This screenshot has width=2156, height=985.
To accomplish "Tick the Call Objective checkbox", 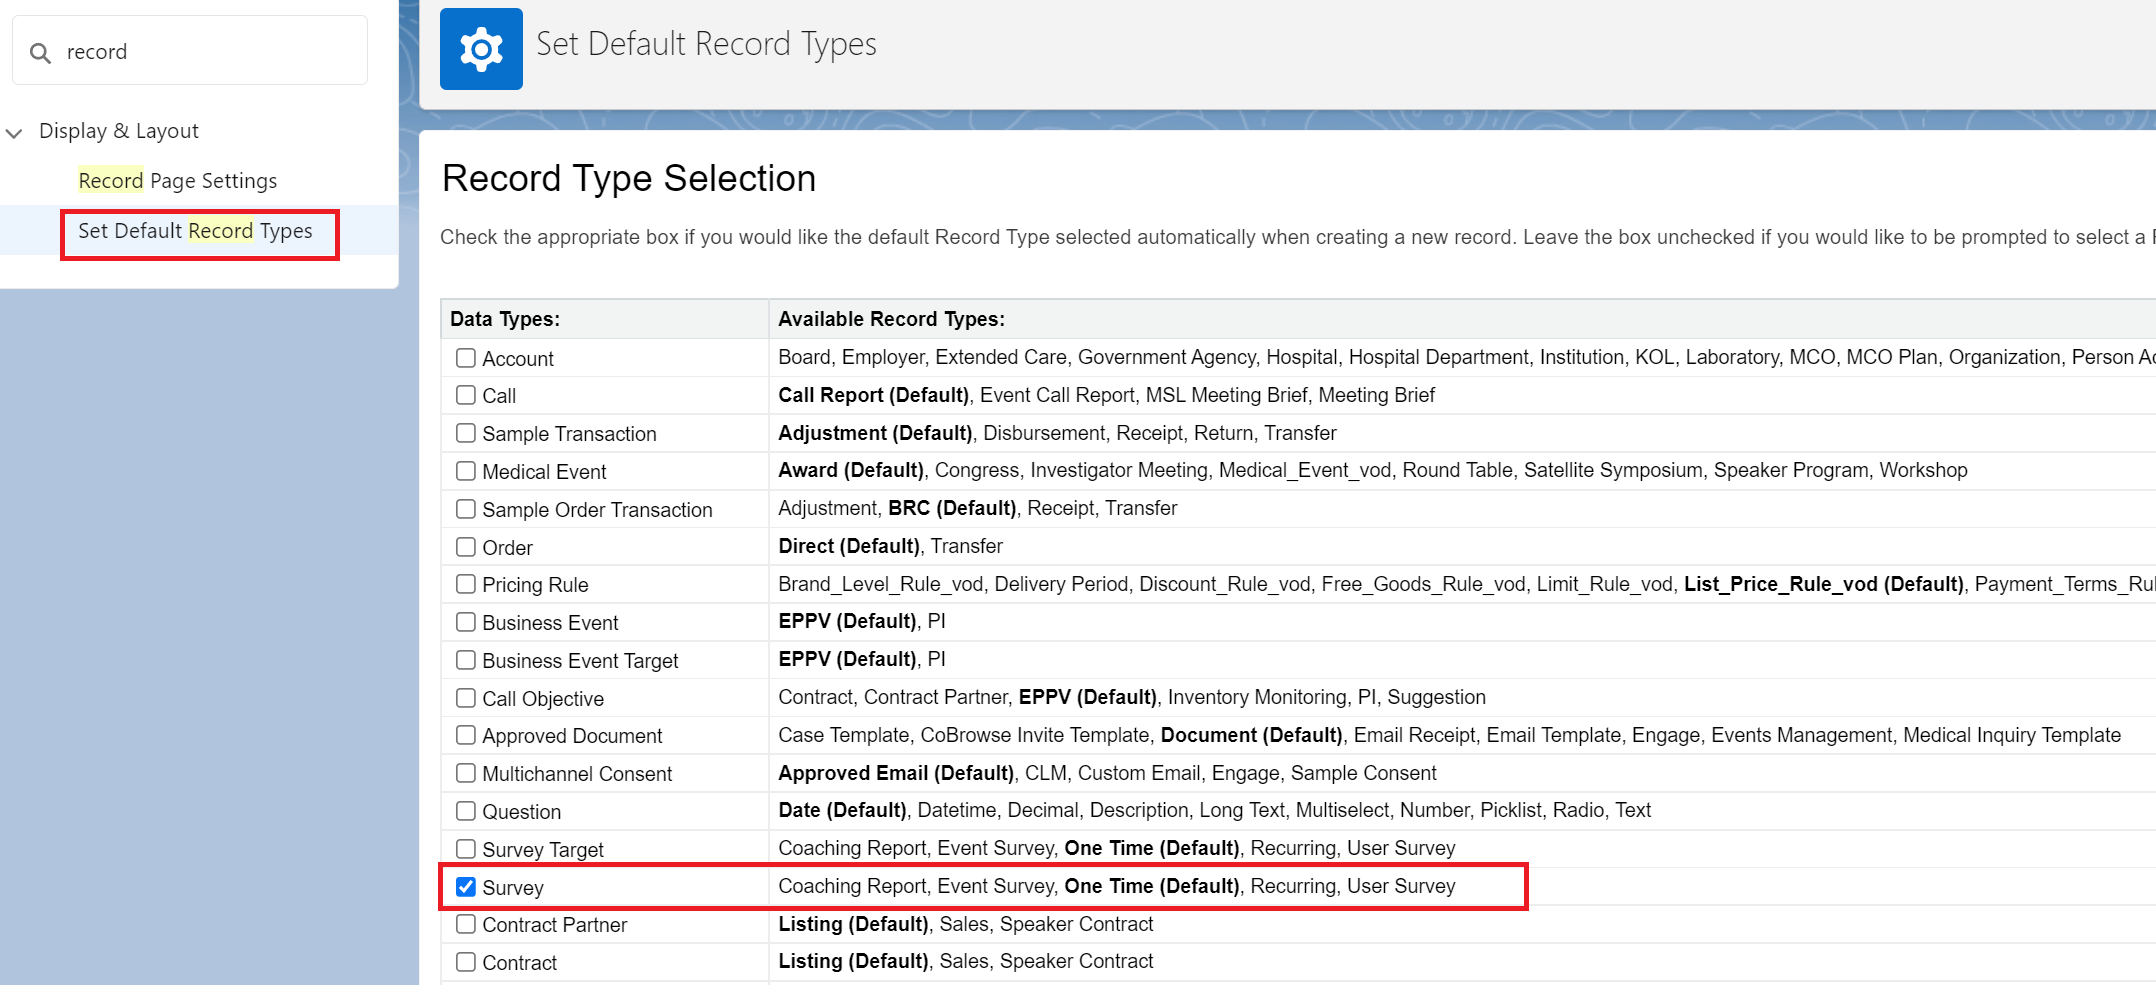I will pyautogui.click(x=466, y=698).
